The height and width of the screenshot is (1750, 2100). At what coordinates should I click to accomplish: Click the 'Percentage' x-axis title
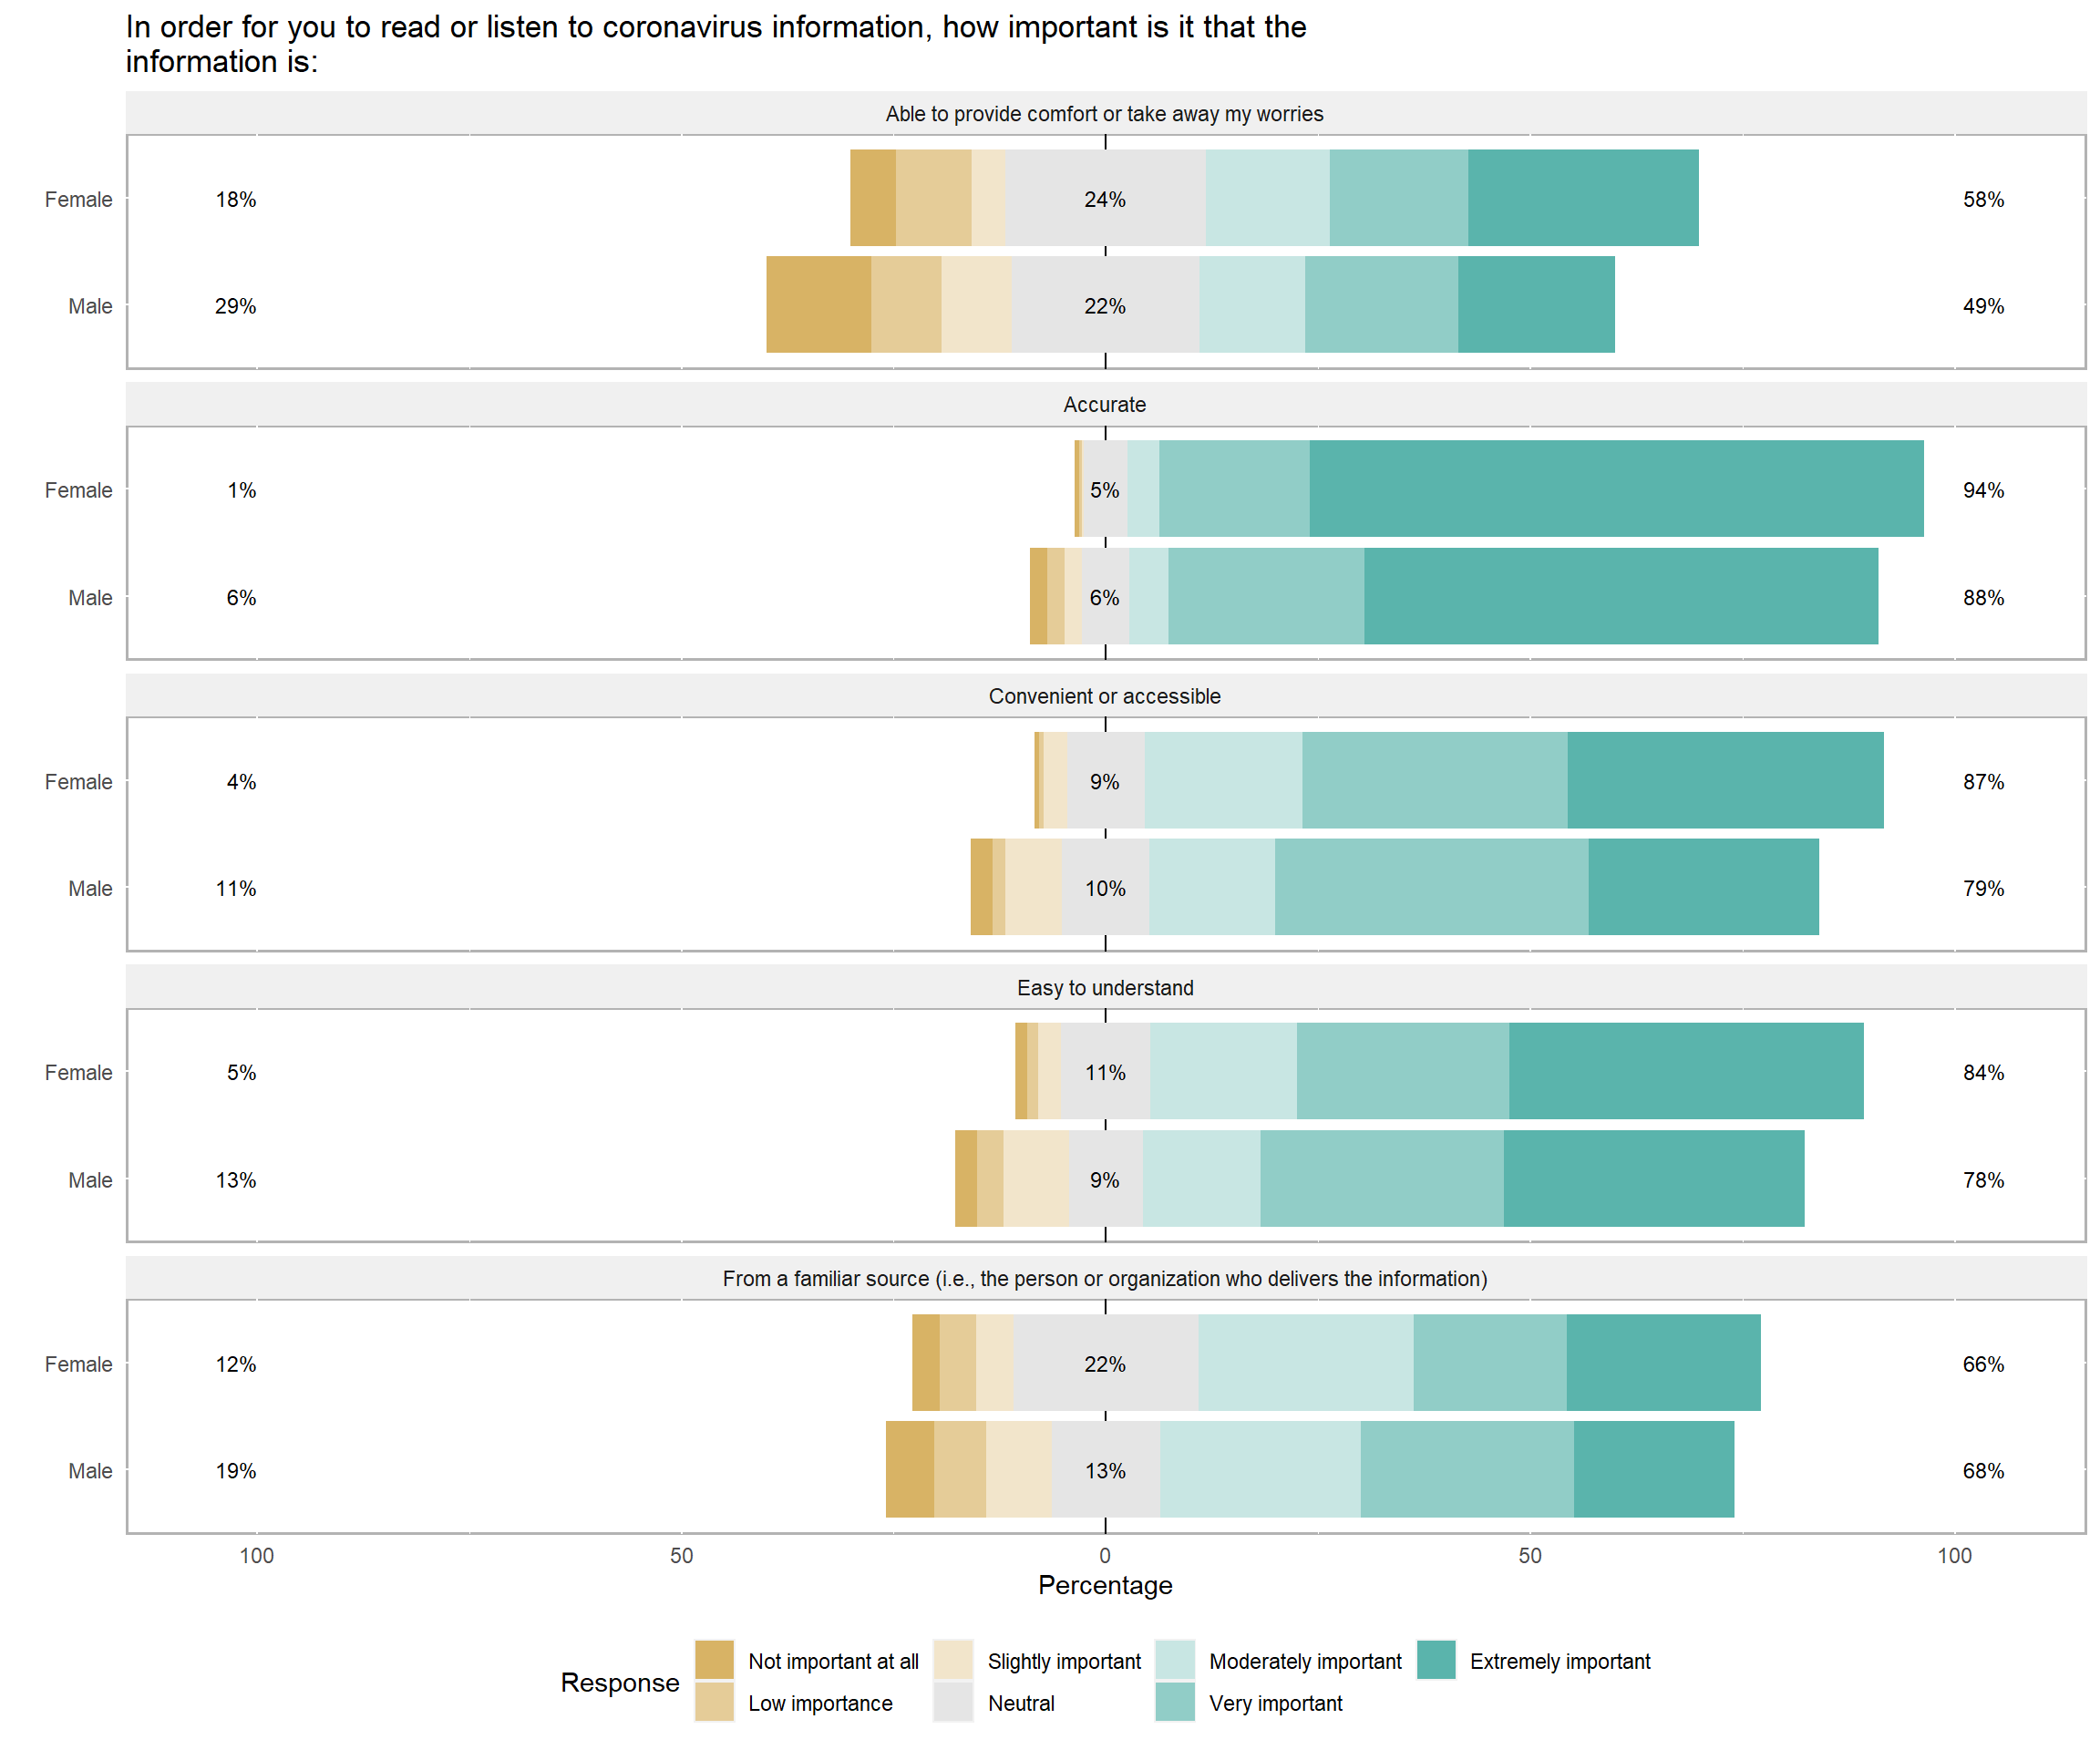click(1104, 1585)
